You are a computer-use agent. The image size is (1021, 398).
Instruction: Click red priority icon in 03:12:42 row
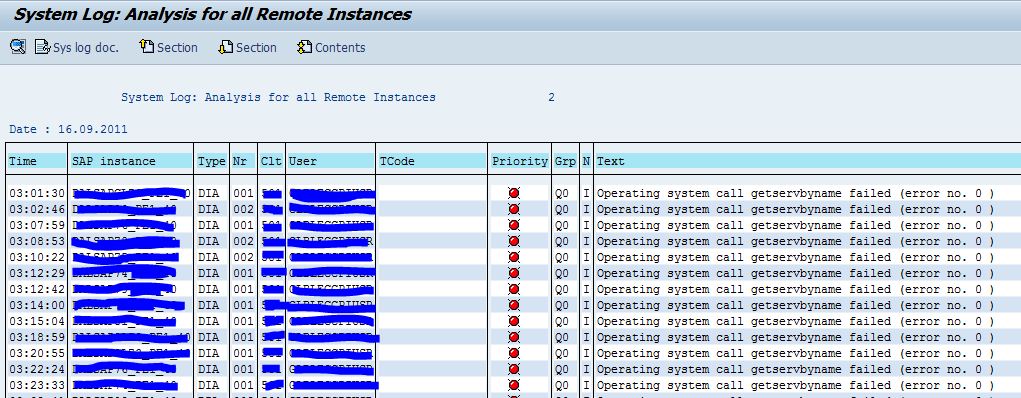tap(514, 289)
